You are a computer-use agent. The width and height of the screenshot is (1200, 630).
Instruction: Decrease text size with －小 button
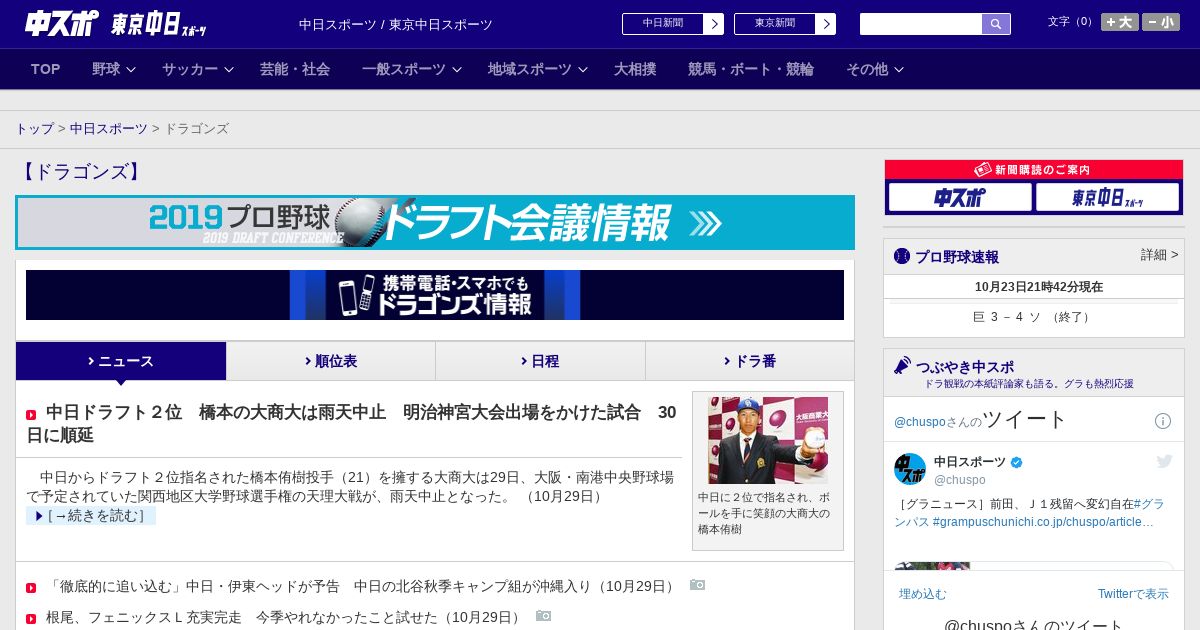(1161, 22)
